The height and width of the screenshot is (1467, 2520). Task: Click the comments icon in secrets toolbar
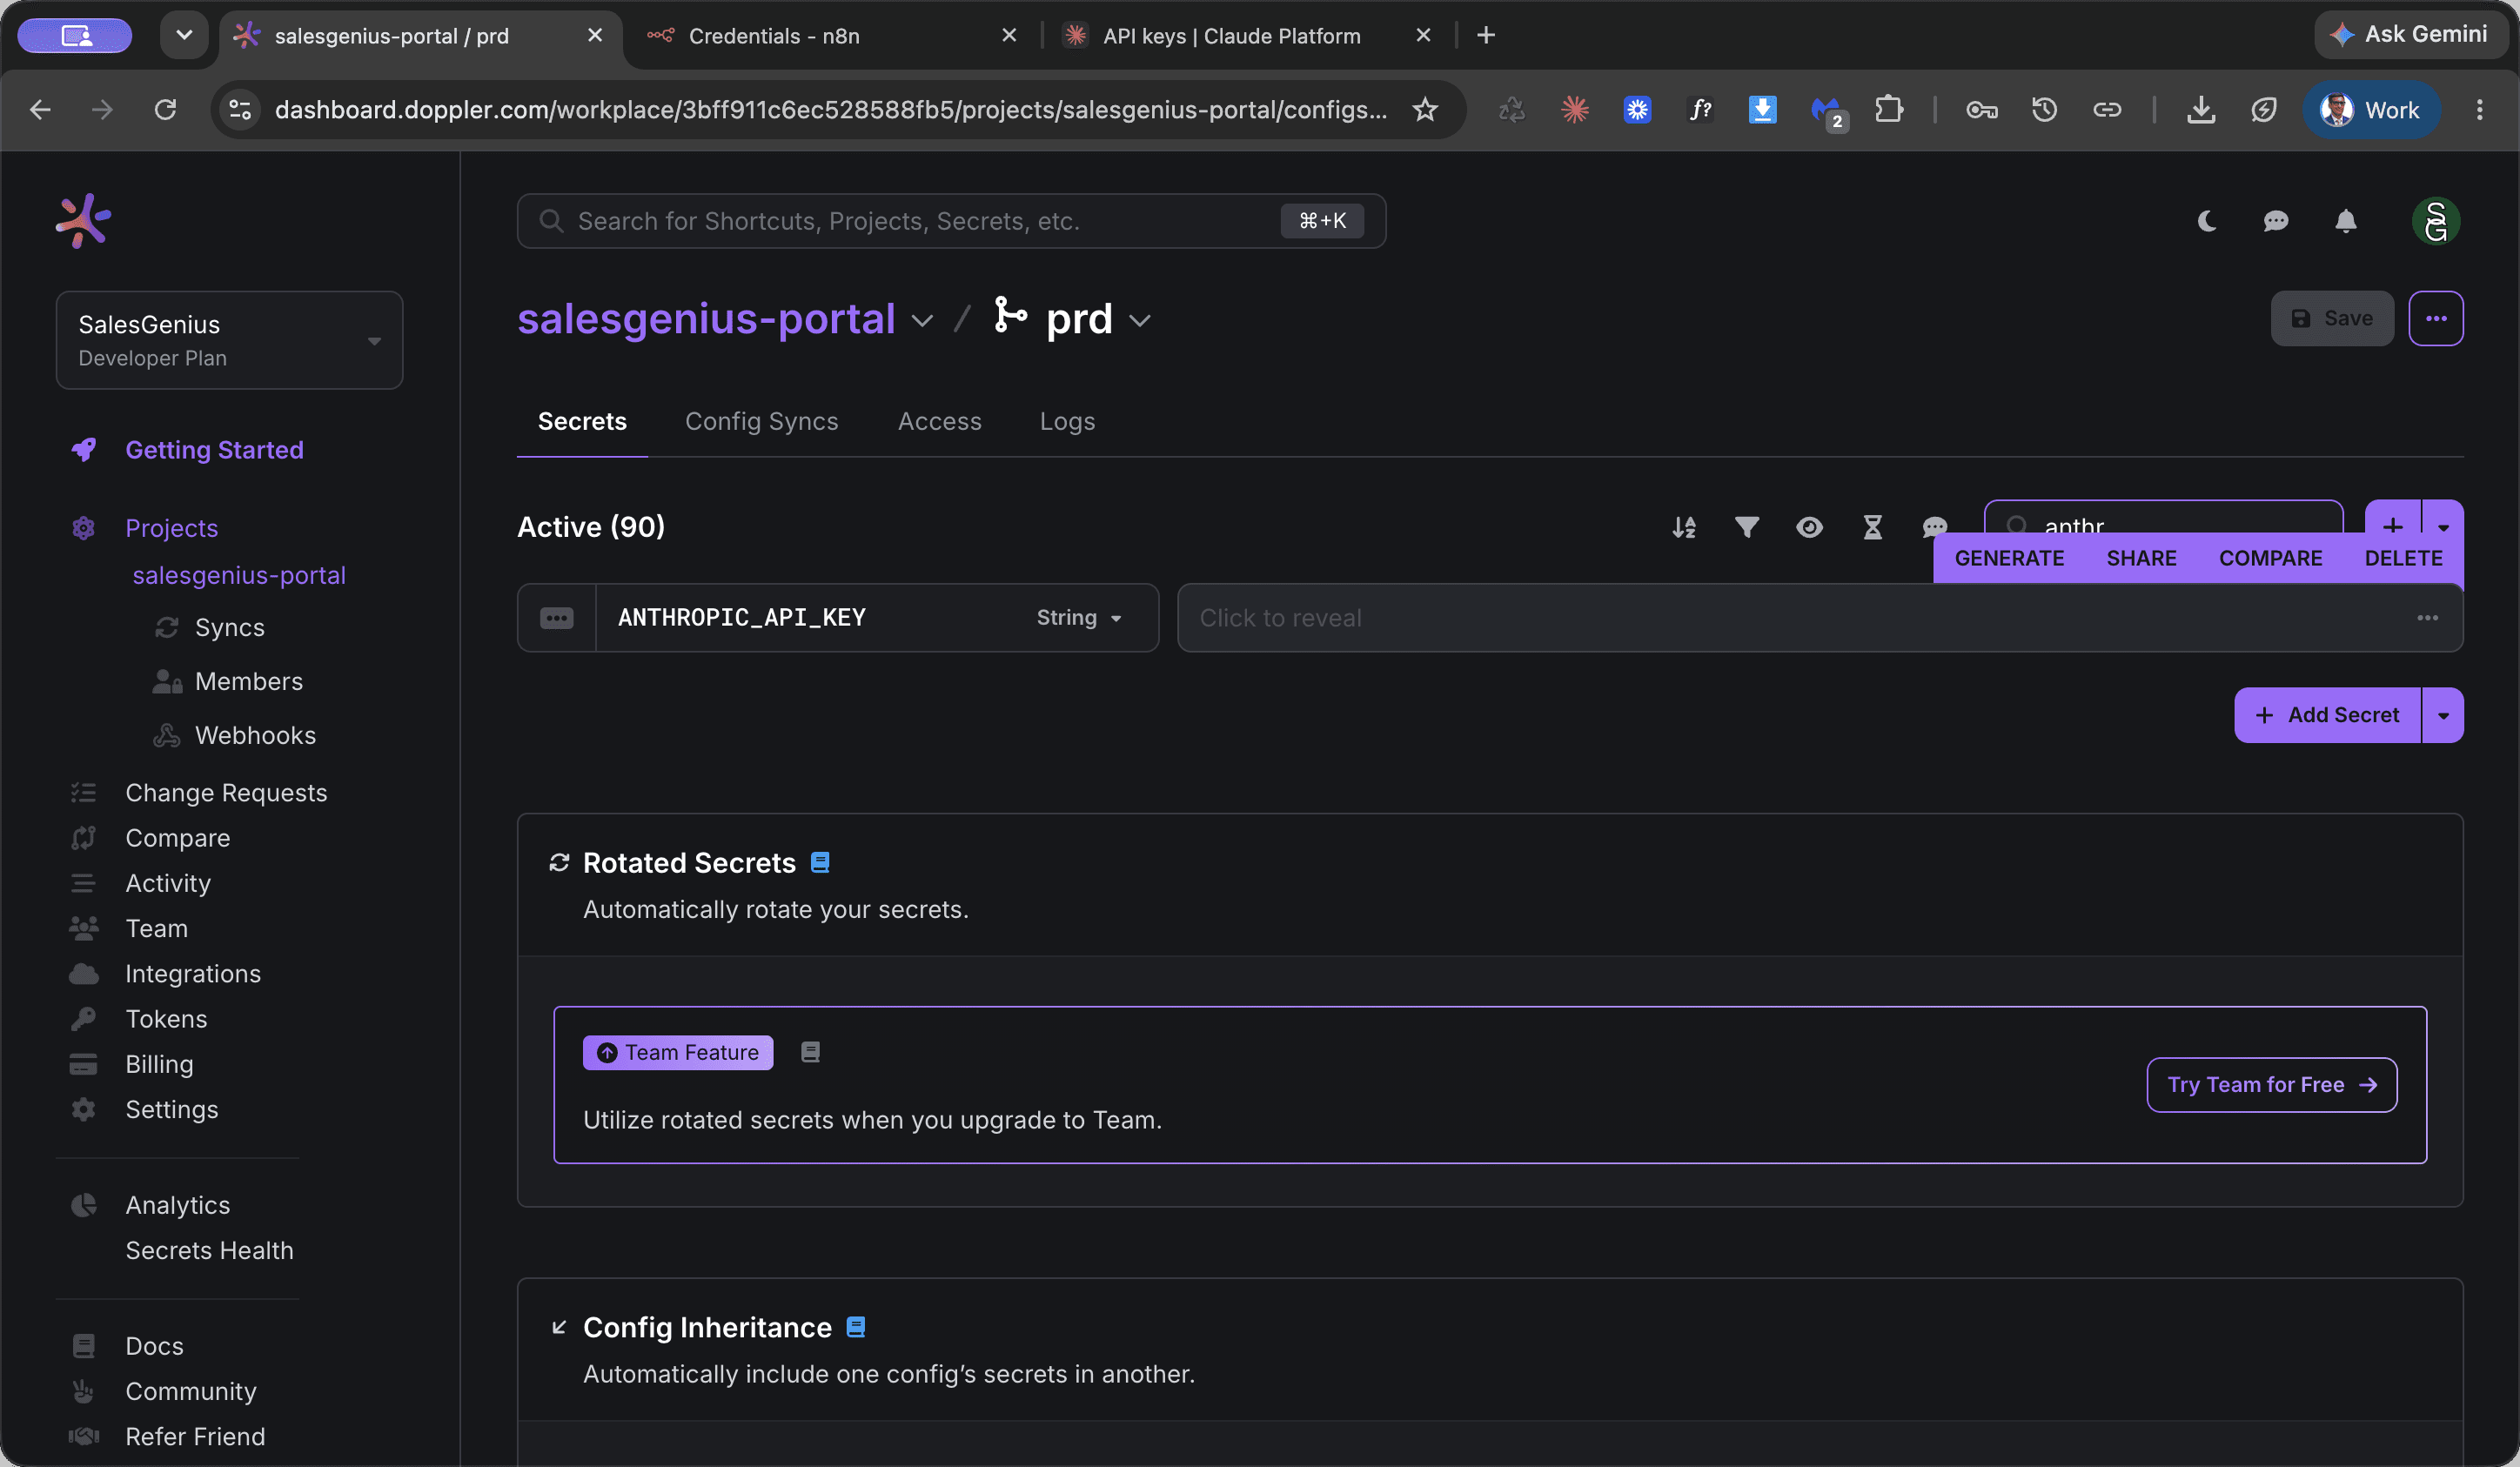pyautogui.click(x=1935, y=527)
